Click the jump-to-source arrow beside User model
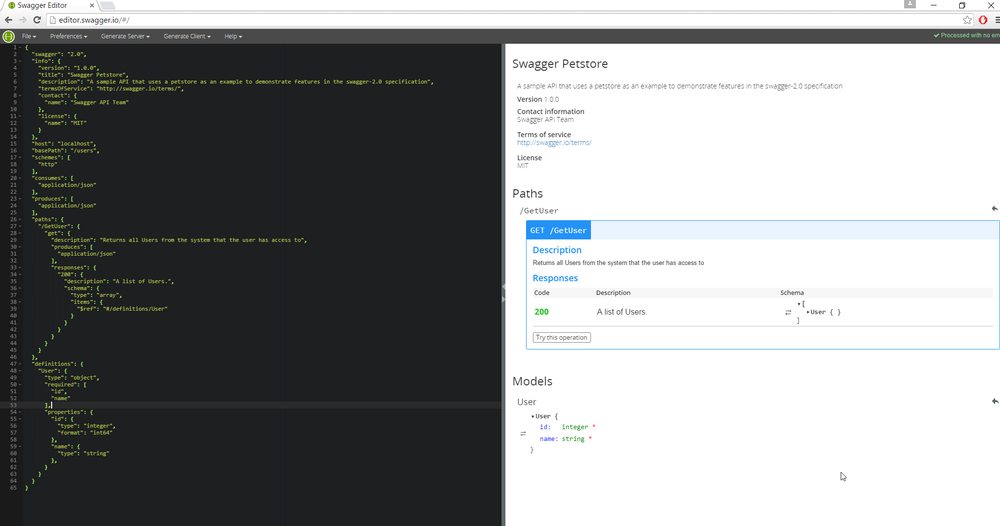Viewport: 1000px width, 526px height. (x=994, y=401)
